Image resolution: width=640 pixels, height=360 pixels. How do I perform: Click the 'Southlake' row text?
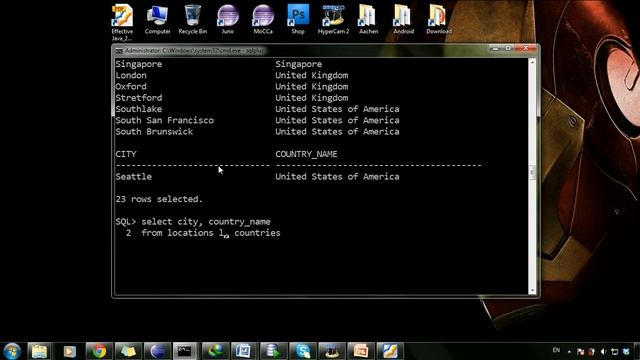(139, 109)
